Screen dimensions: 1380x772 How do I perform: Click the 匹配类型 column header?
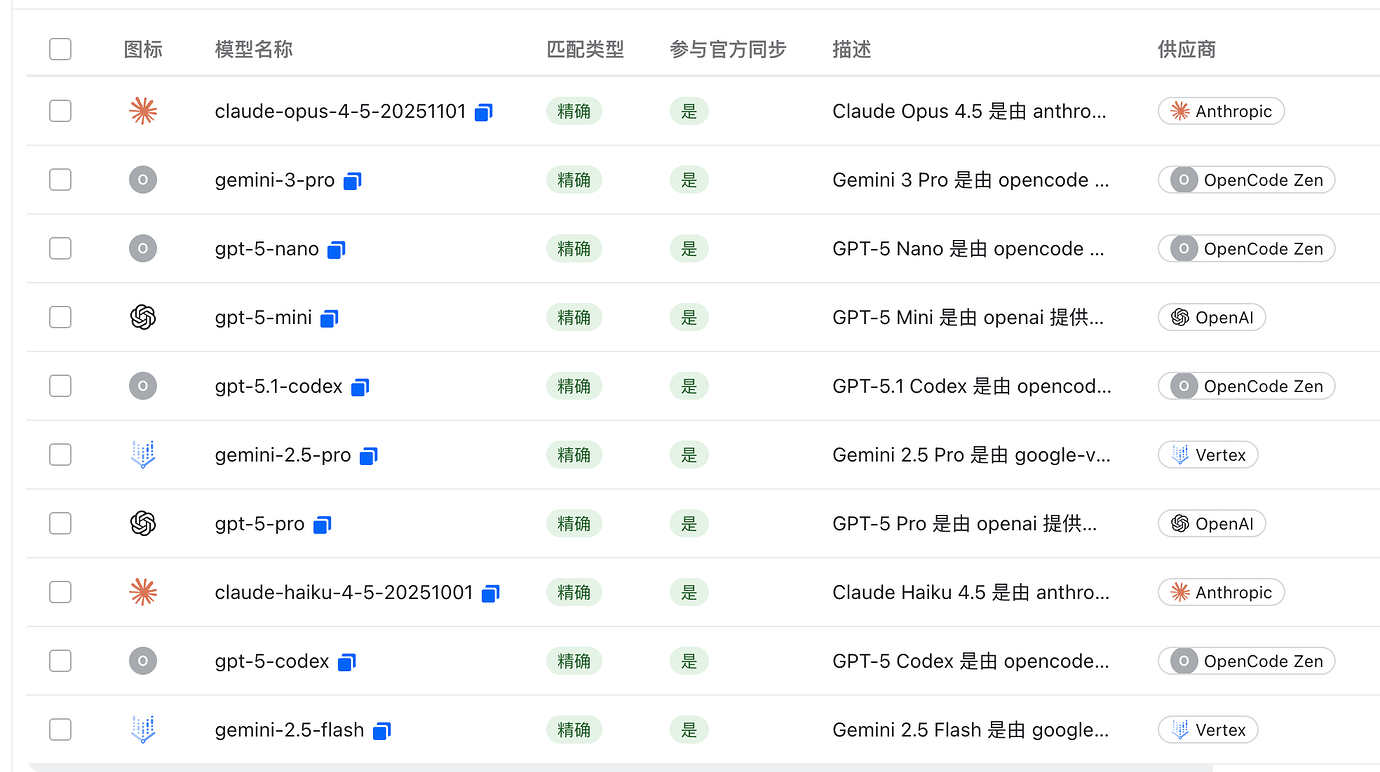(x=585, y=49)
